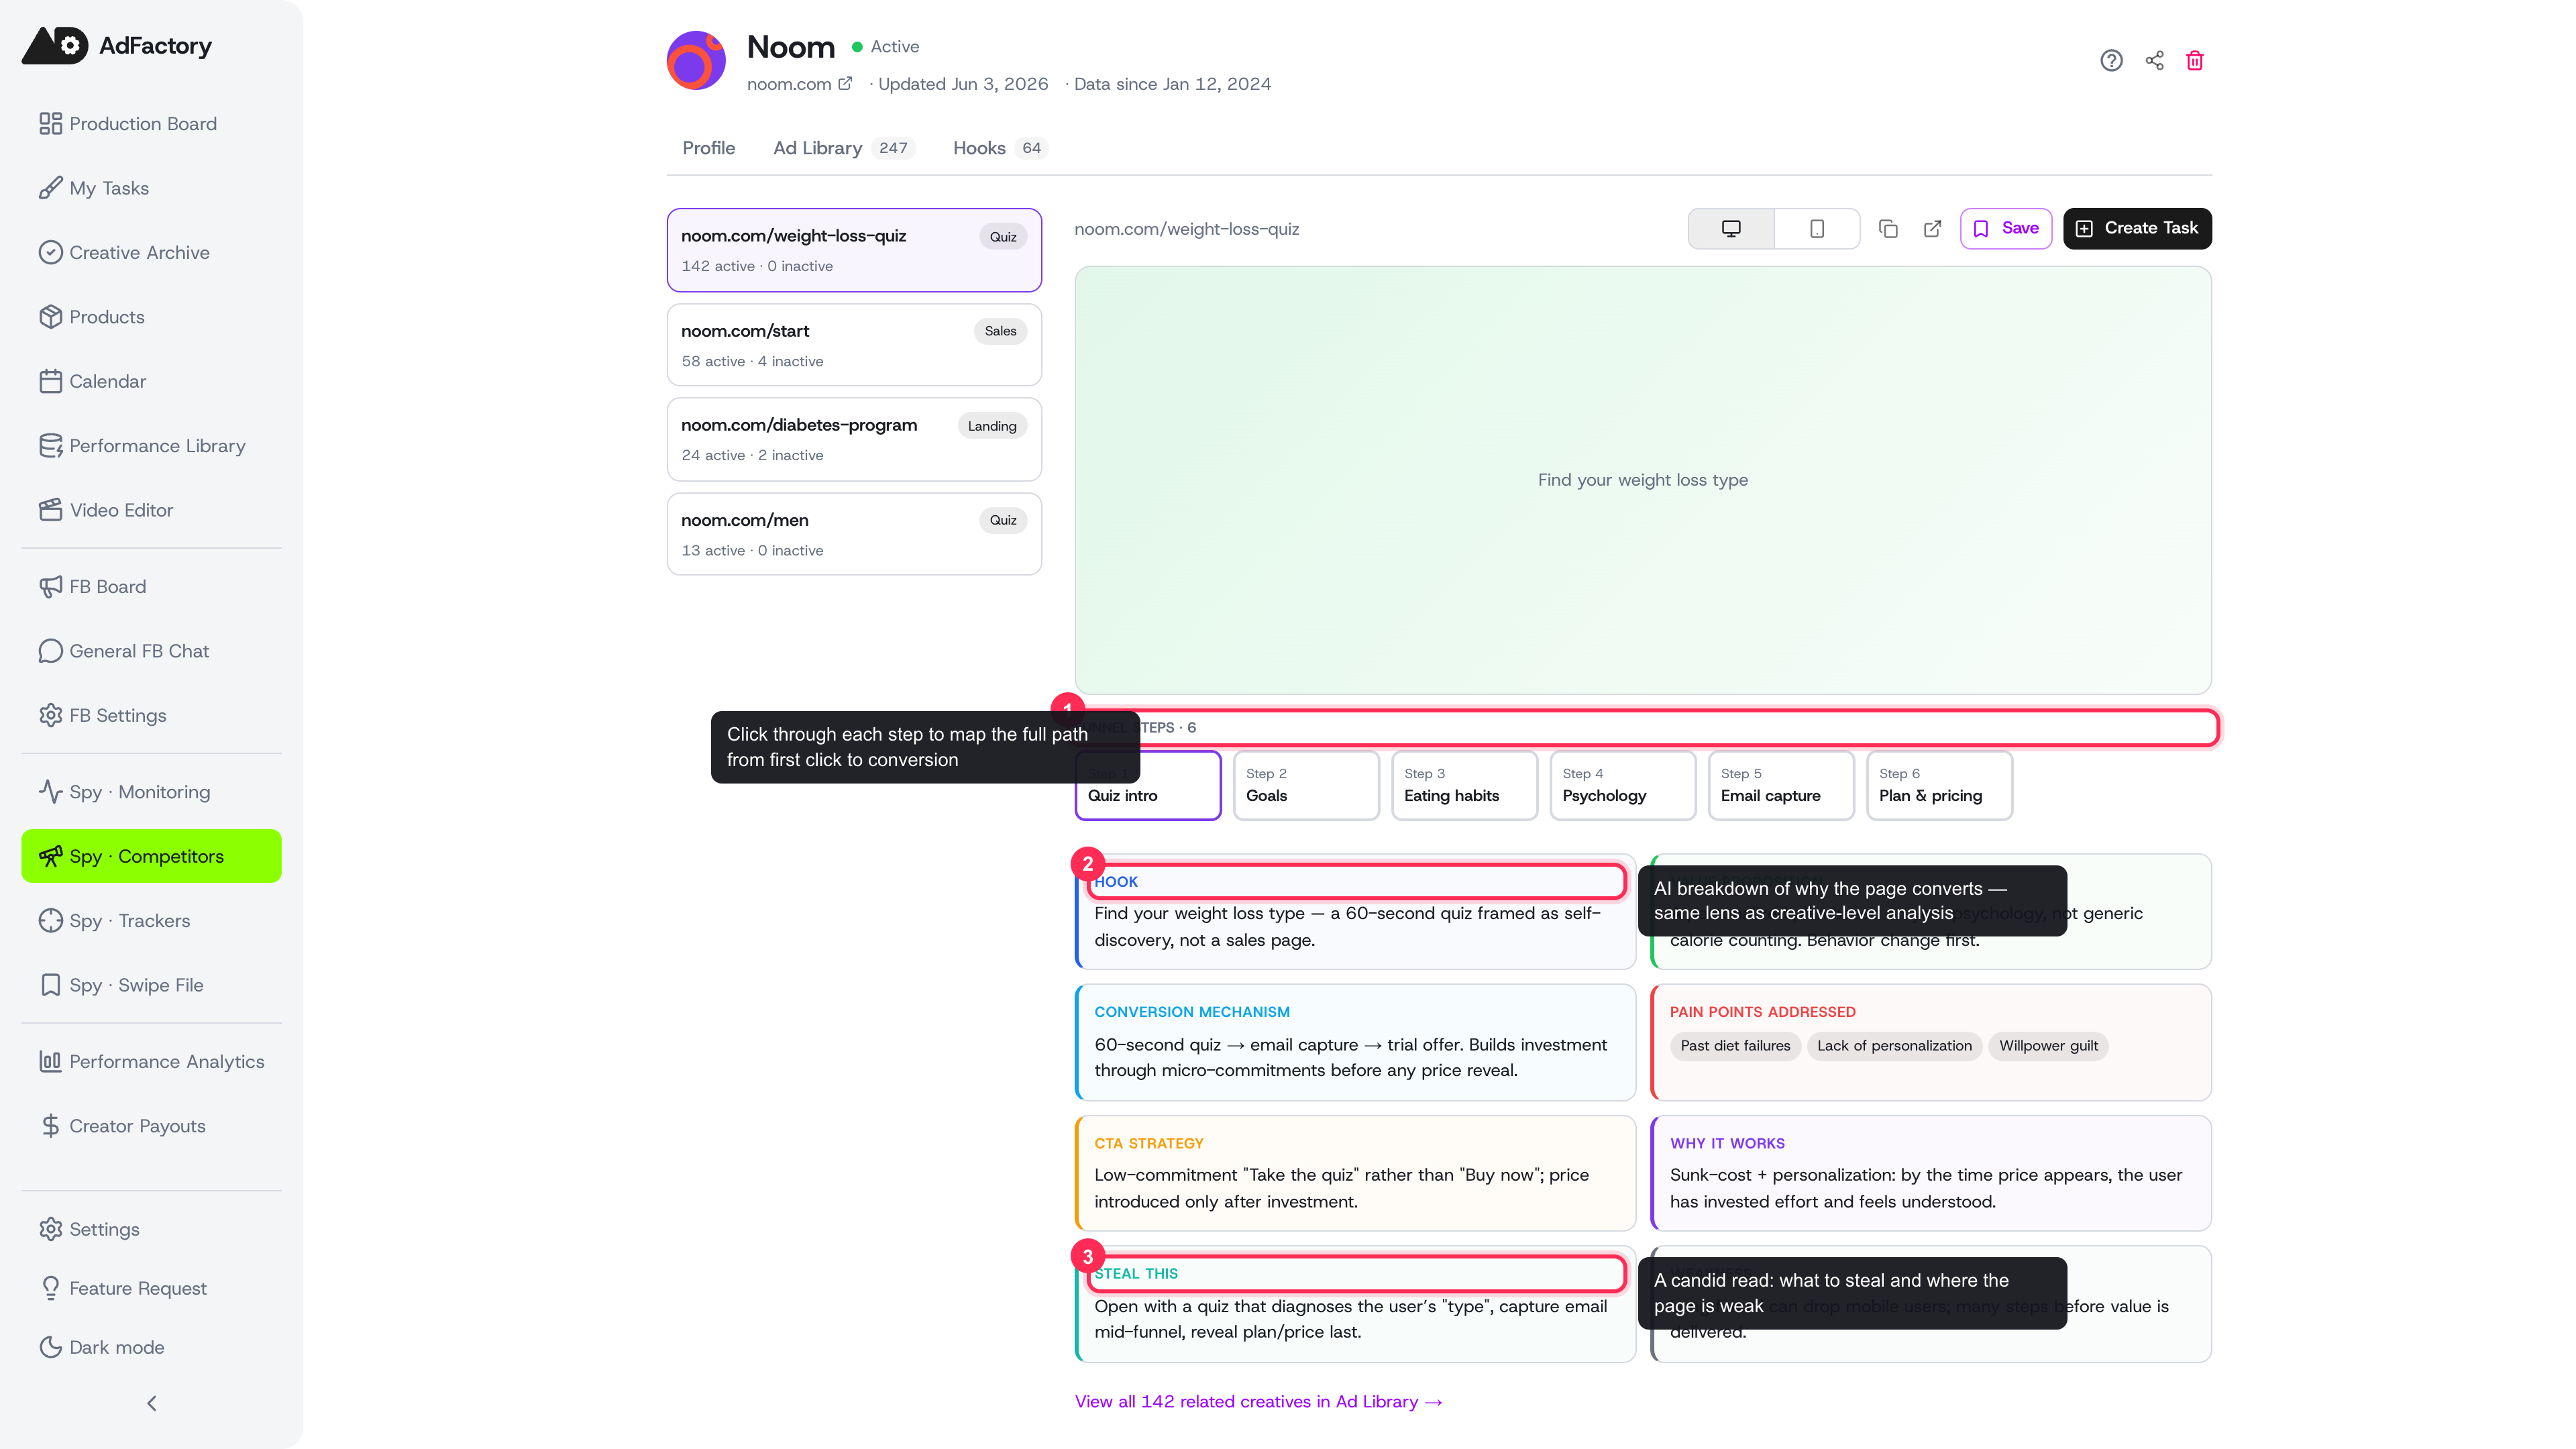Go to Spy Monitoring

[x=151, y=792]
